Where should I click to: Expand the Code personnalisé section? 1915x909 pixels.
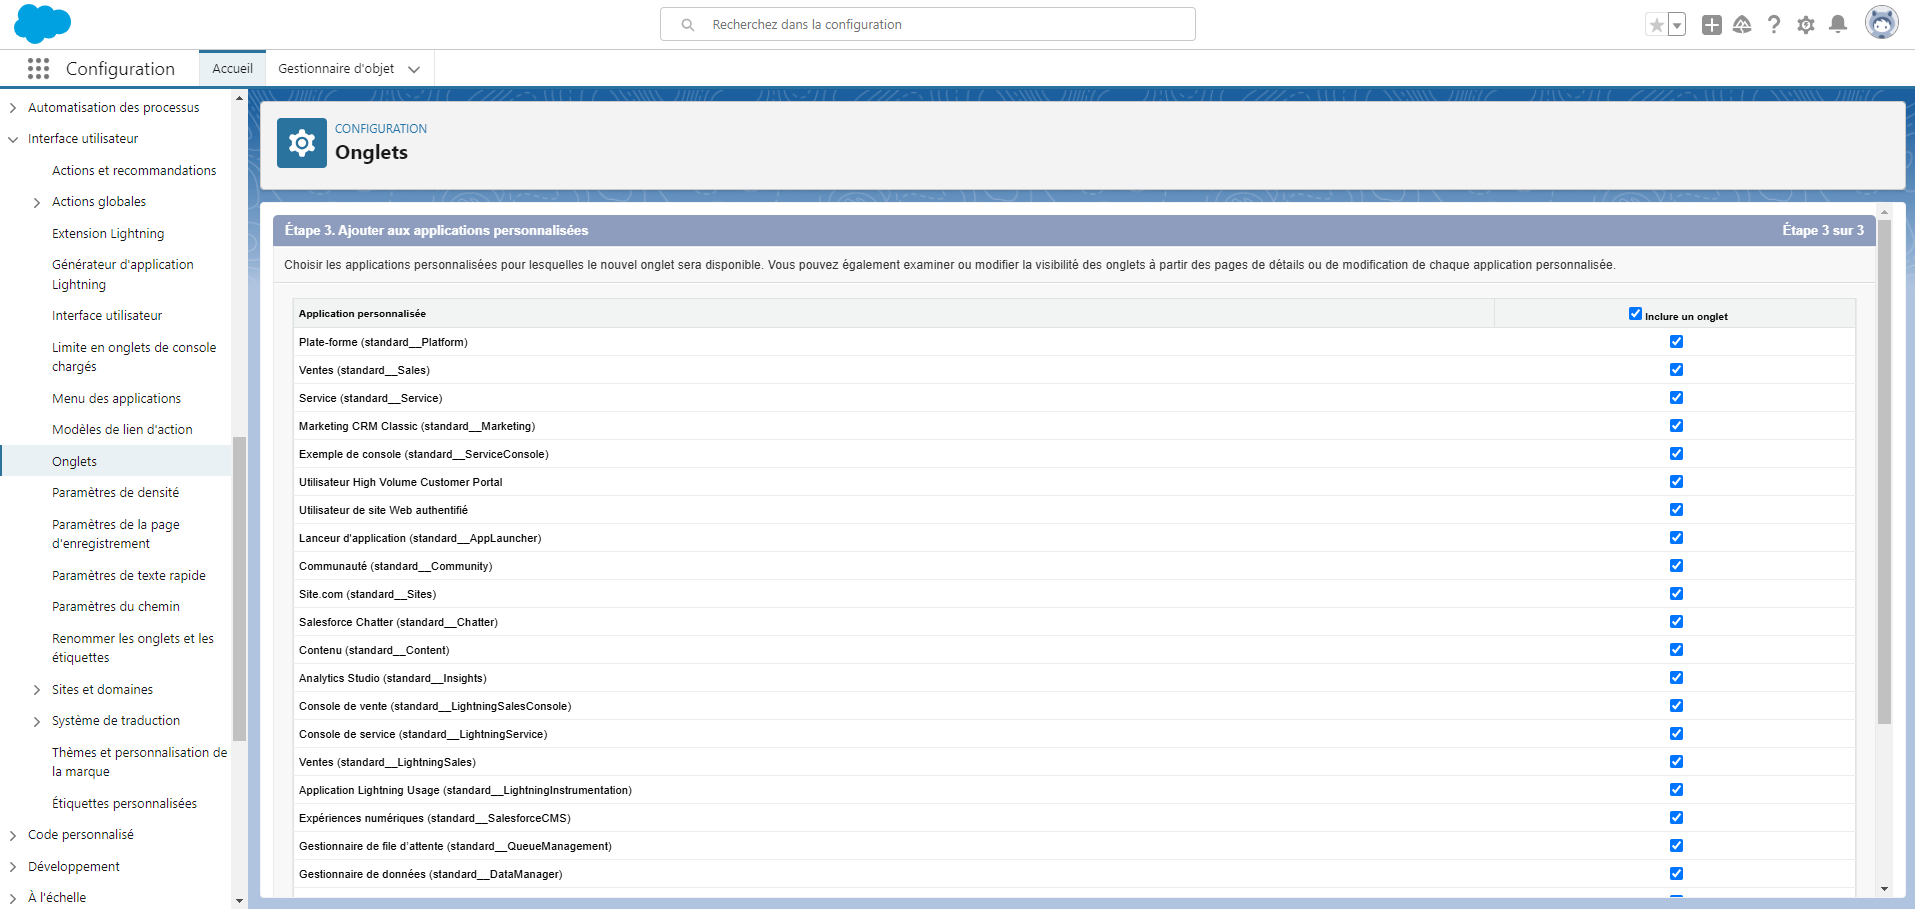(13, 835)
